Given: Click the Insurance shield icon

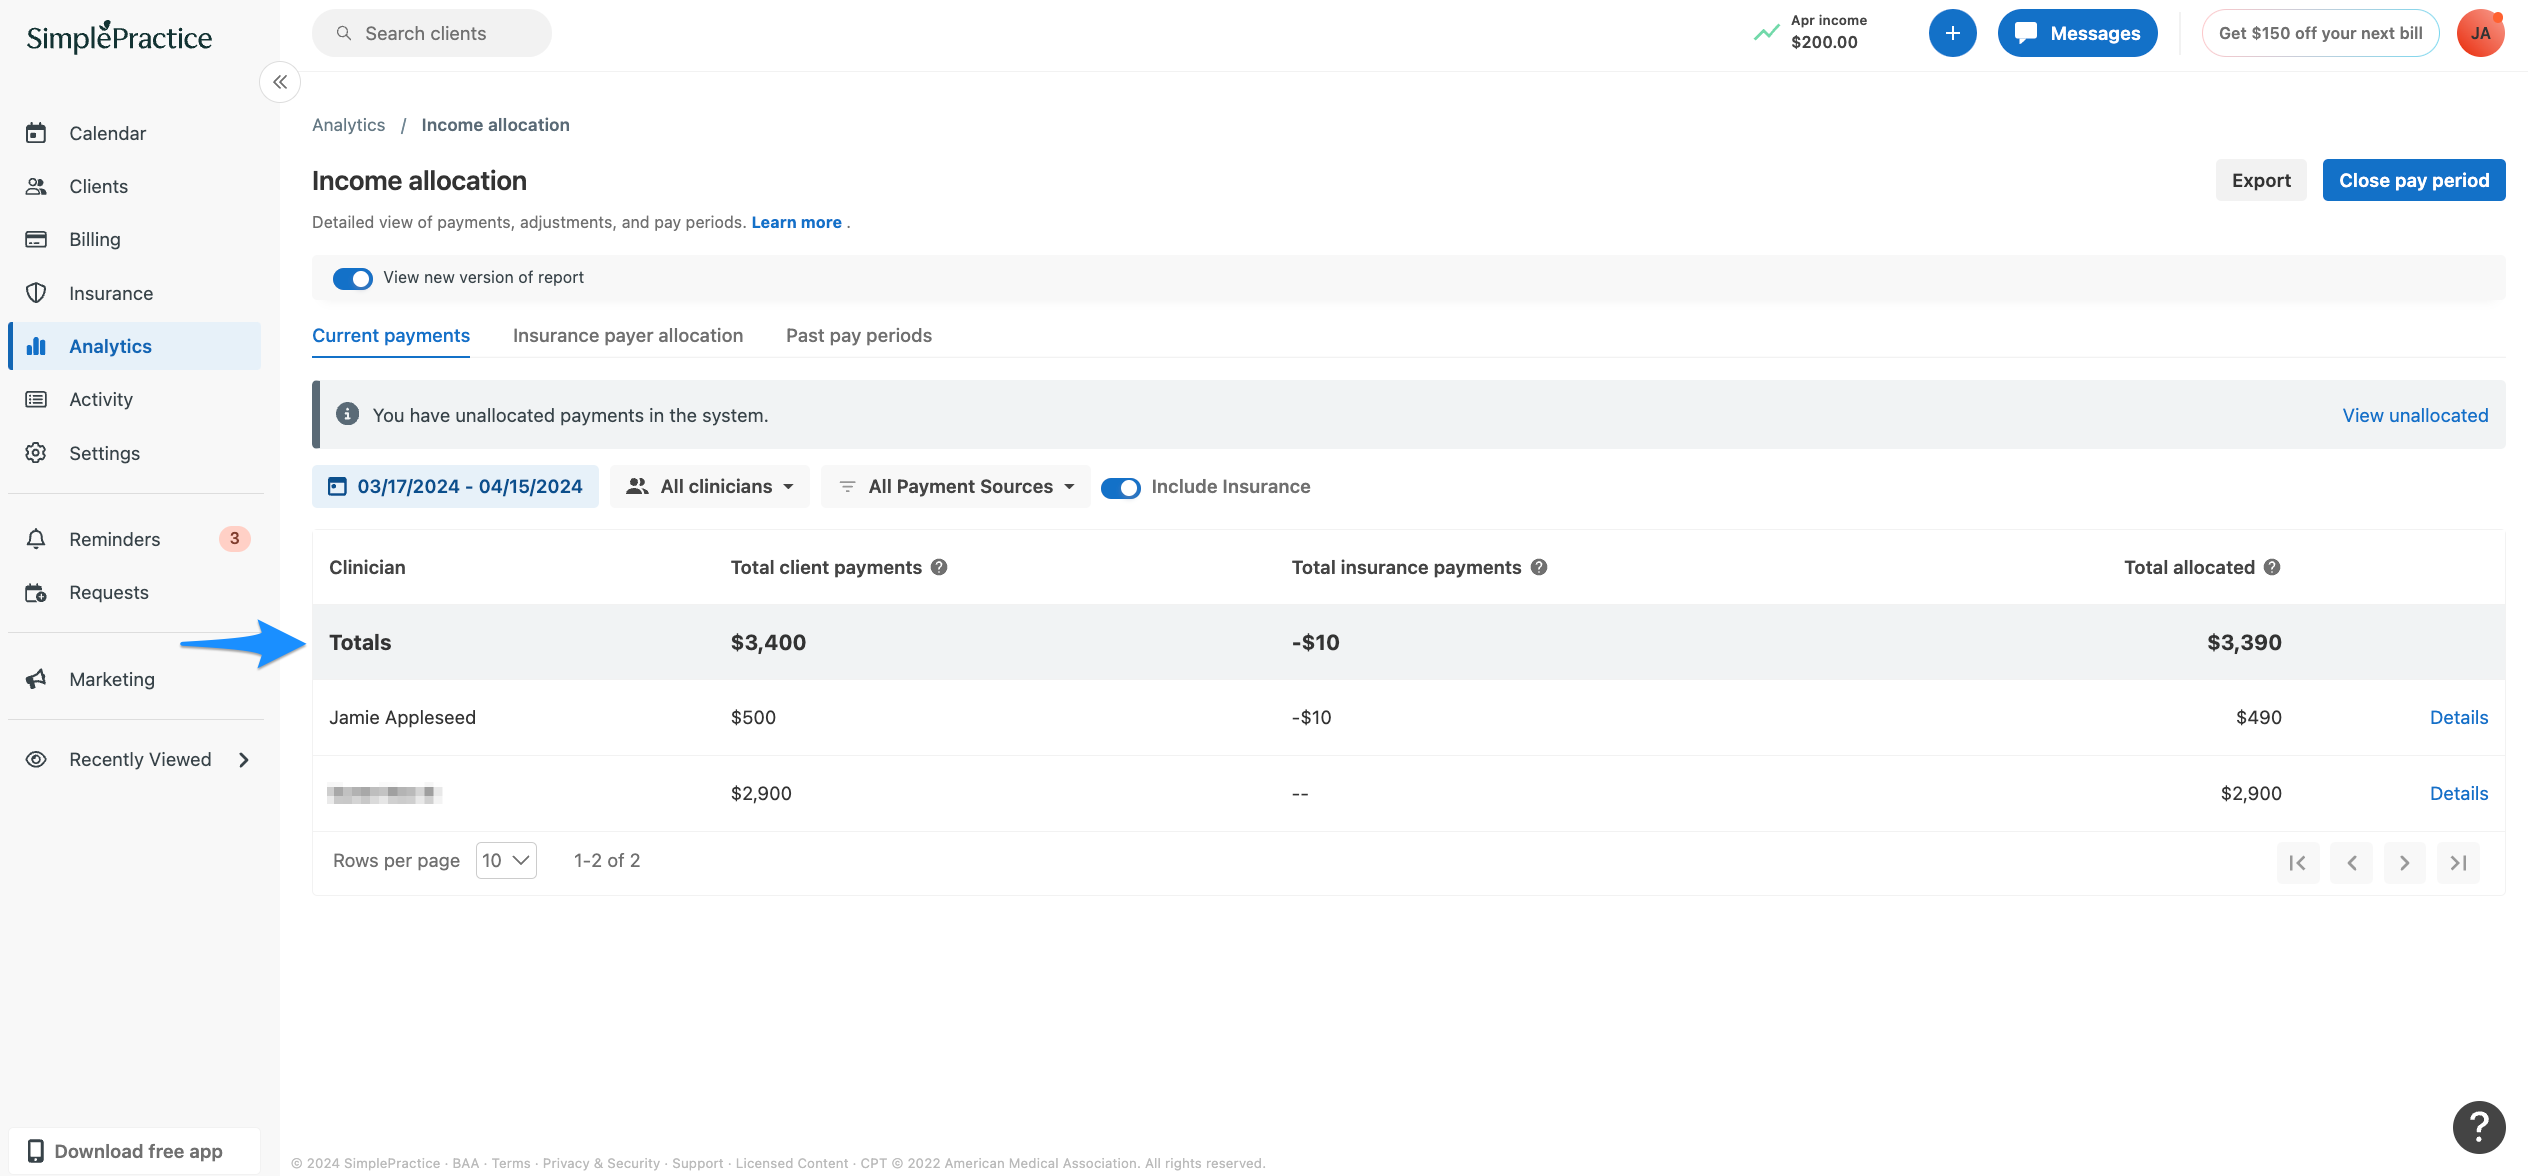Looking at the screenshot, I should click(x=36, y=293).
